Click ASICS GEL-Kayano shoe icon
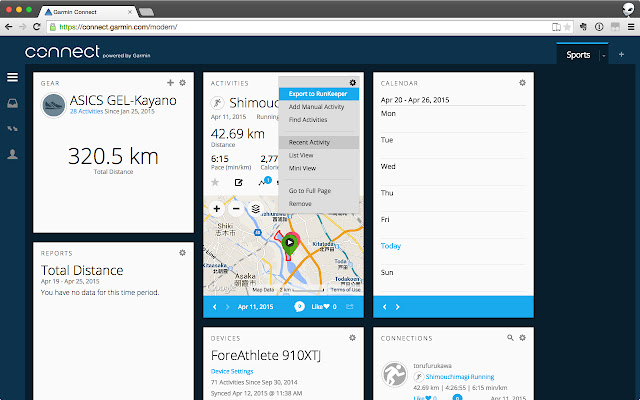 (x=53, y=105)
